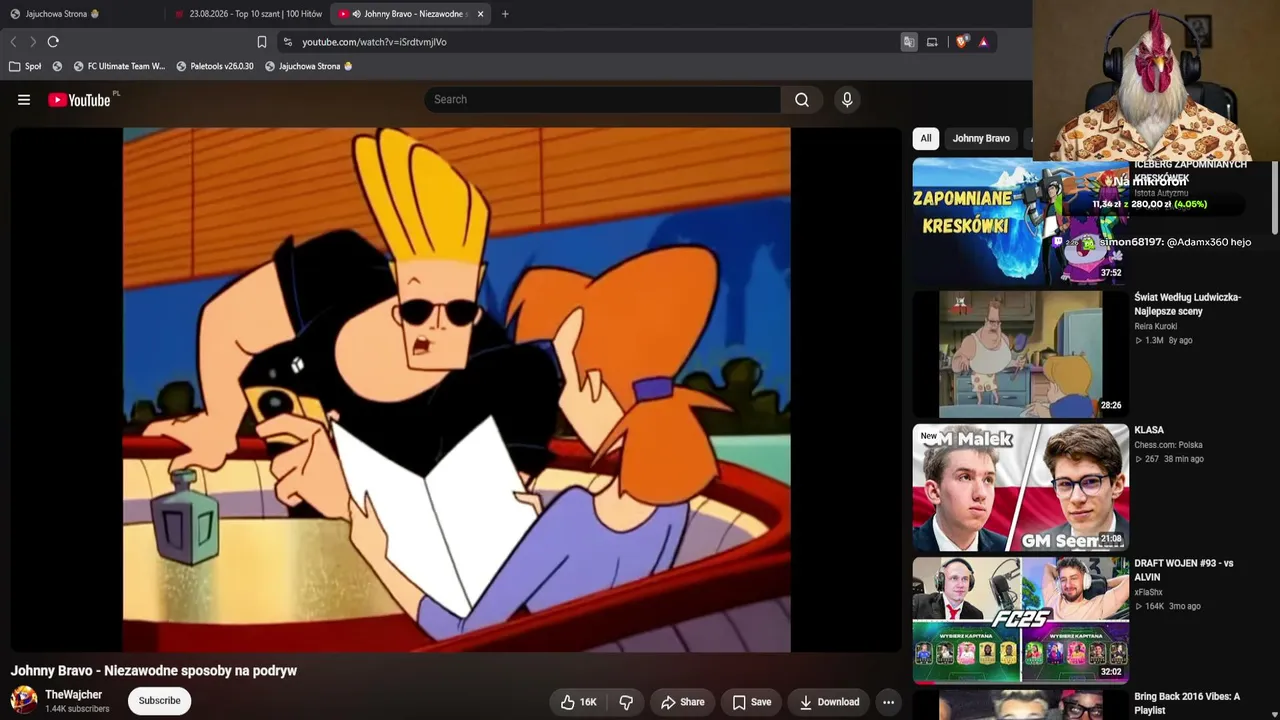This screenshot has width=1280, height=720.
Task: Open TheWajcher channel name link
Action: tap(73, 695)
